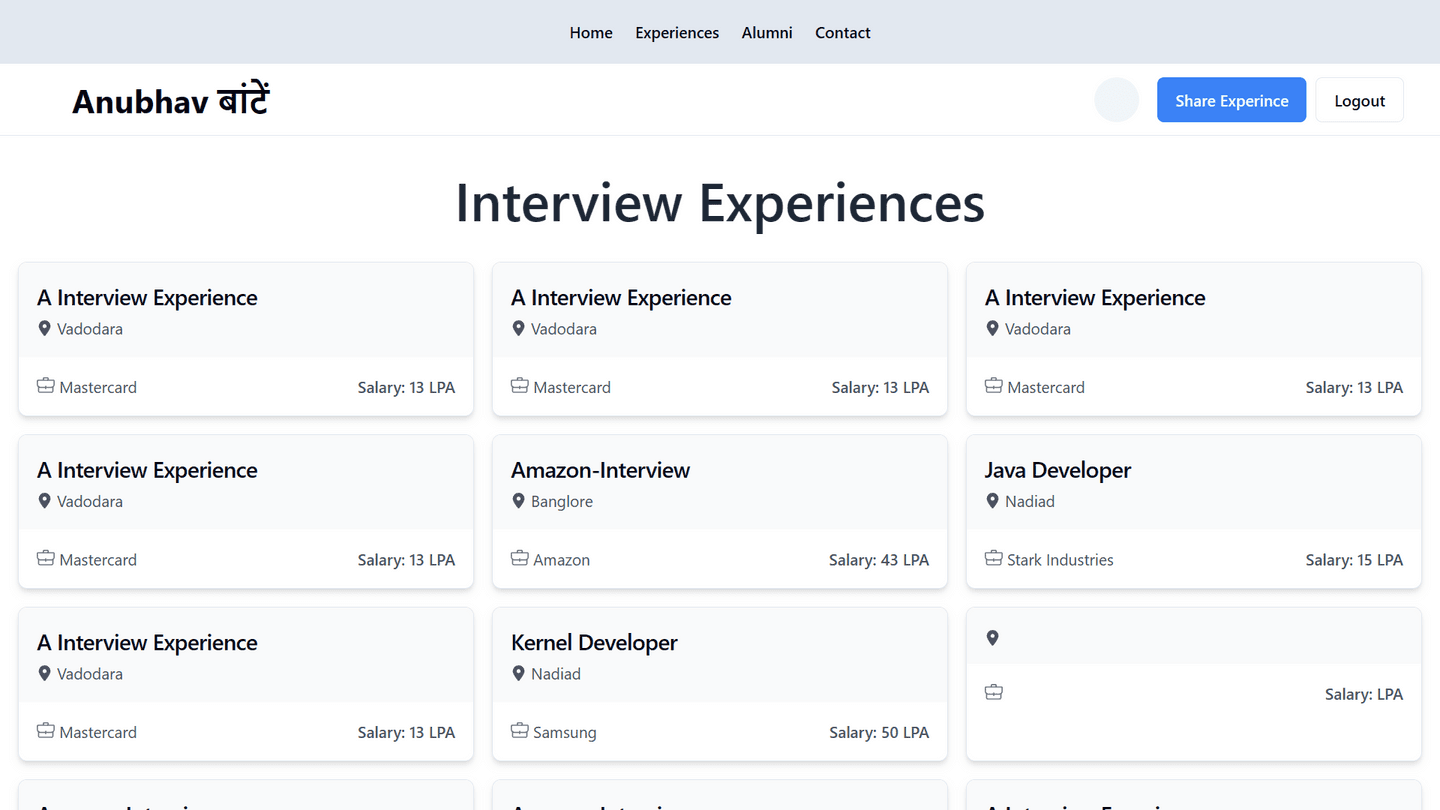
Task: Click the Logout button
Action: point(1359,100)
